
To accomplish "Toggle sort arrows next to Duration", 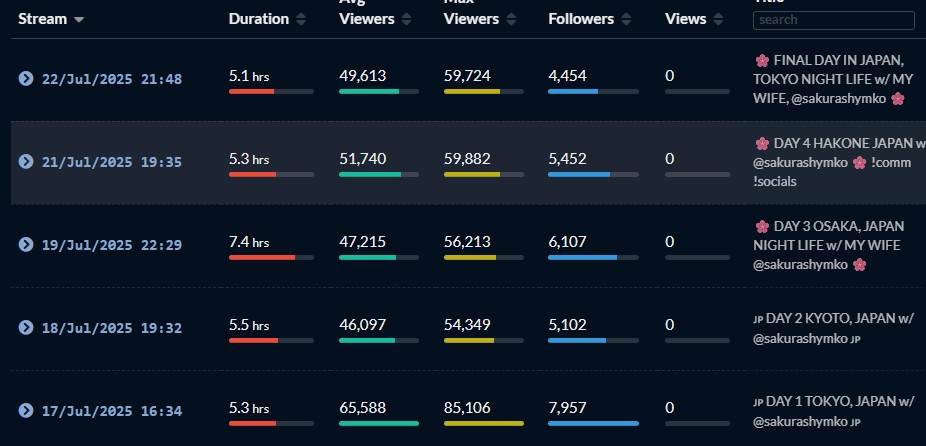I will coord(301,19).
